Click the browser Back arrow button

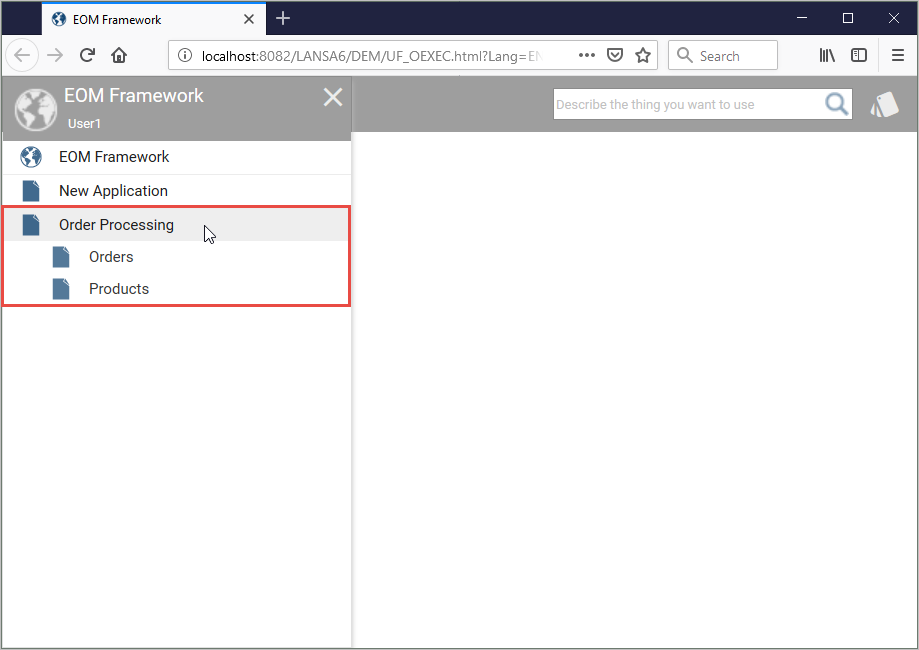(22, 56)
